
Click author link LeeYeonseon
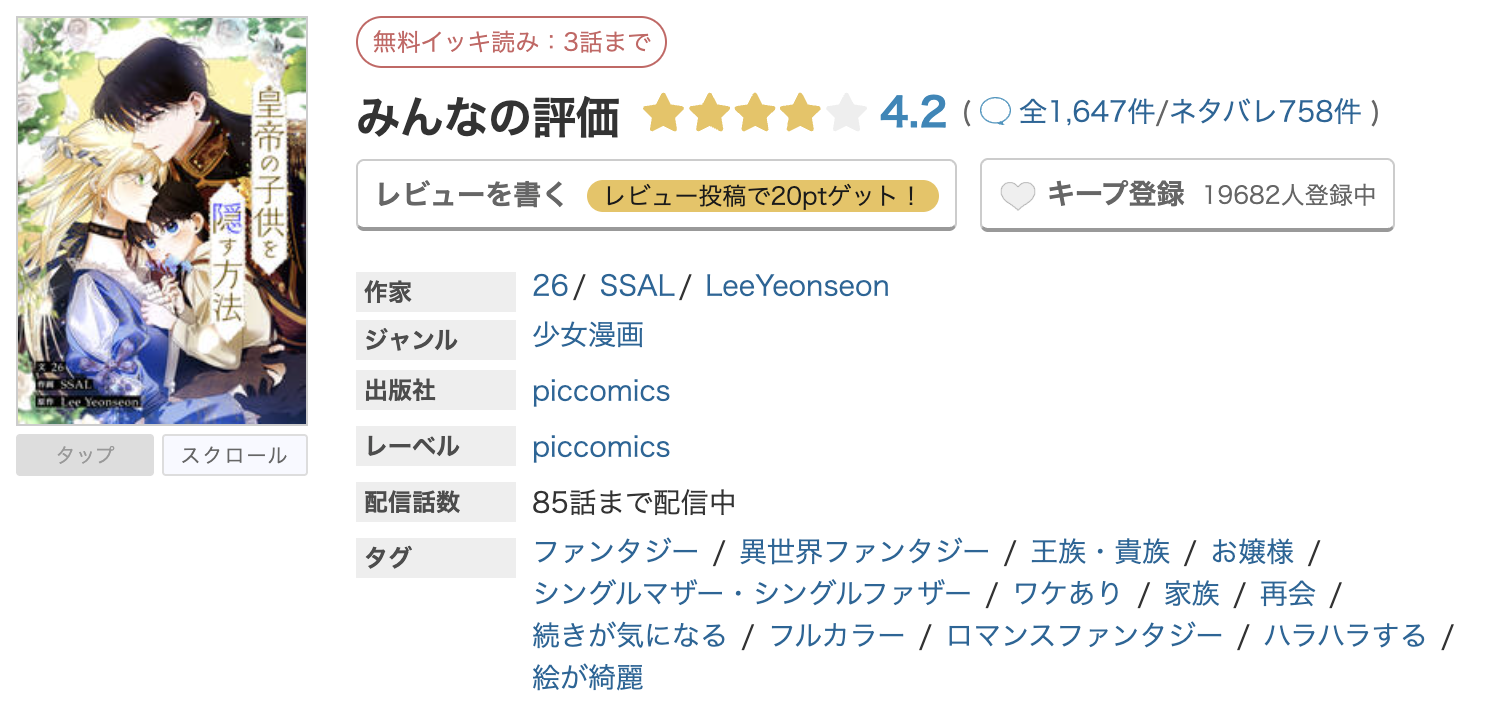click(797, 286)
